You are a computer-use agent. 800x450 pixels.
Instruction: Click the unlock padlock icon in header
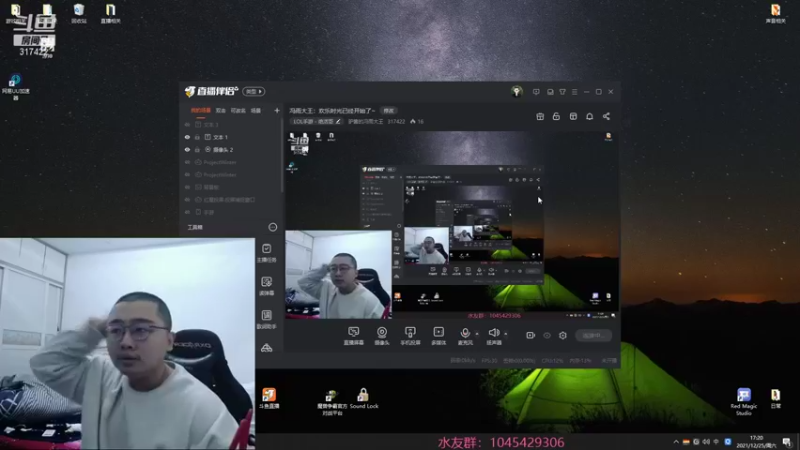click(556, 116)
